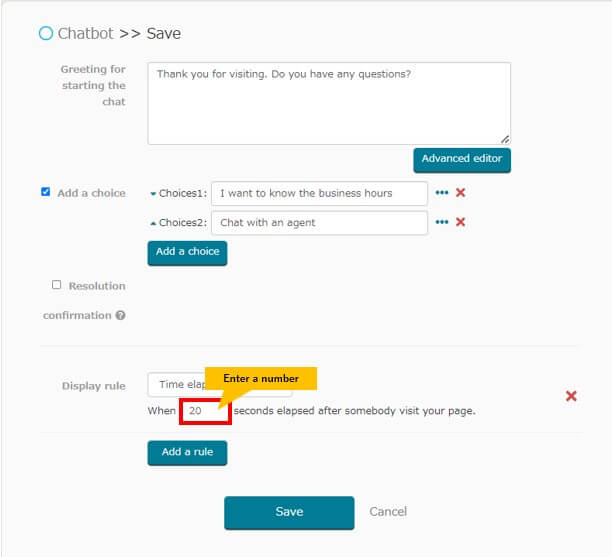Move Choices2 up with arrow
Viewport: 612px width, 557px height.
point(153,223)
